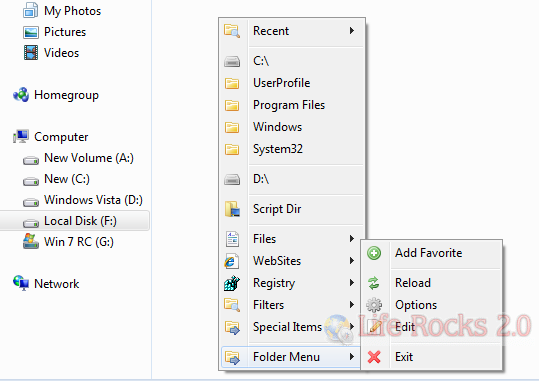The height and width of the screenshot is (381, 539).
Task: Click the Recent folder search icon
Action: pos(232,31)
